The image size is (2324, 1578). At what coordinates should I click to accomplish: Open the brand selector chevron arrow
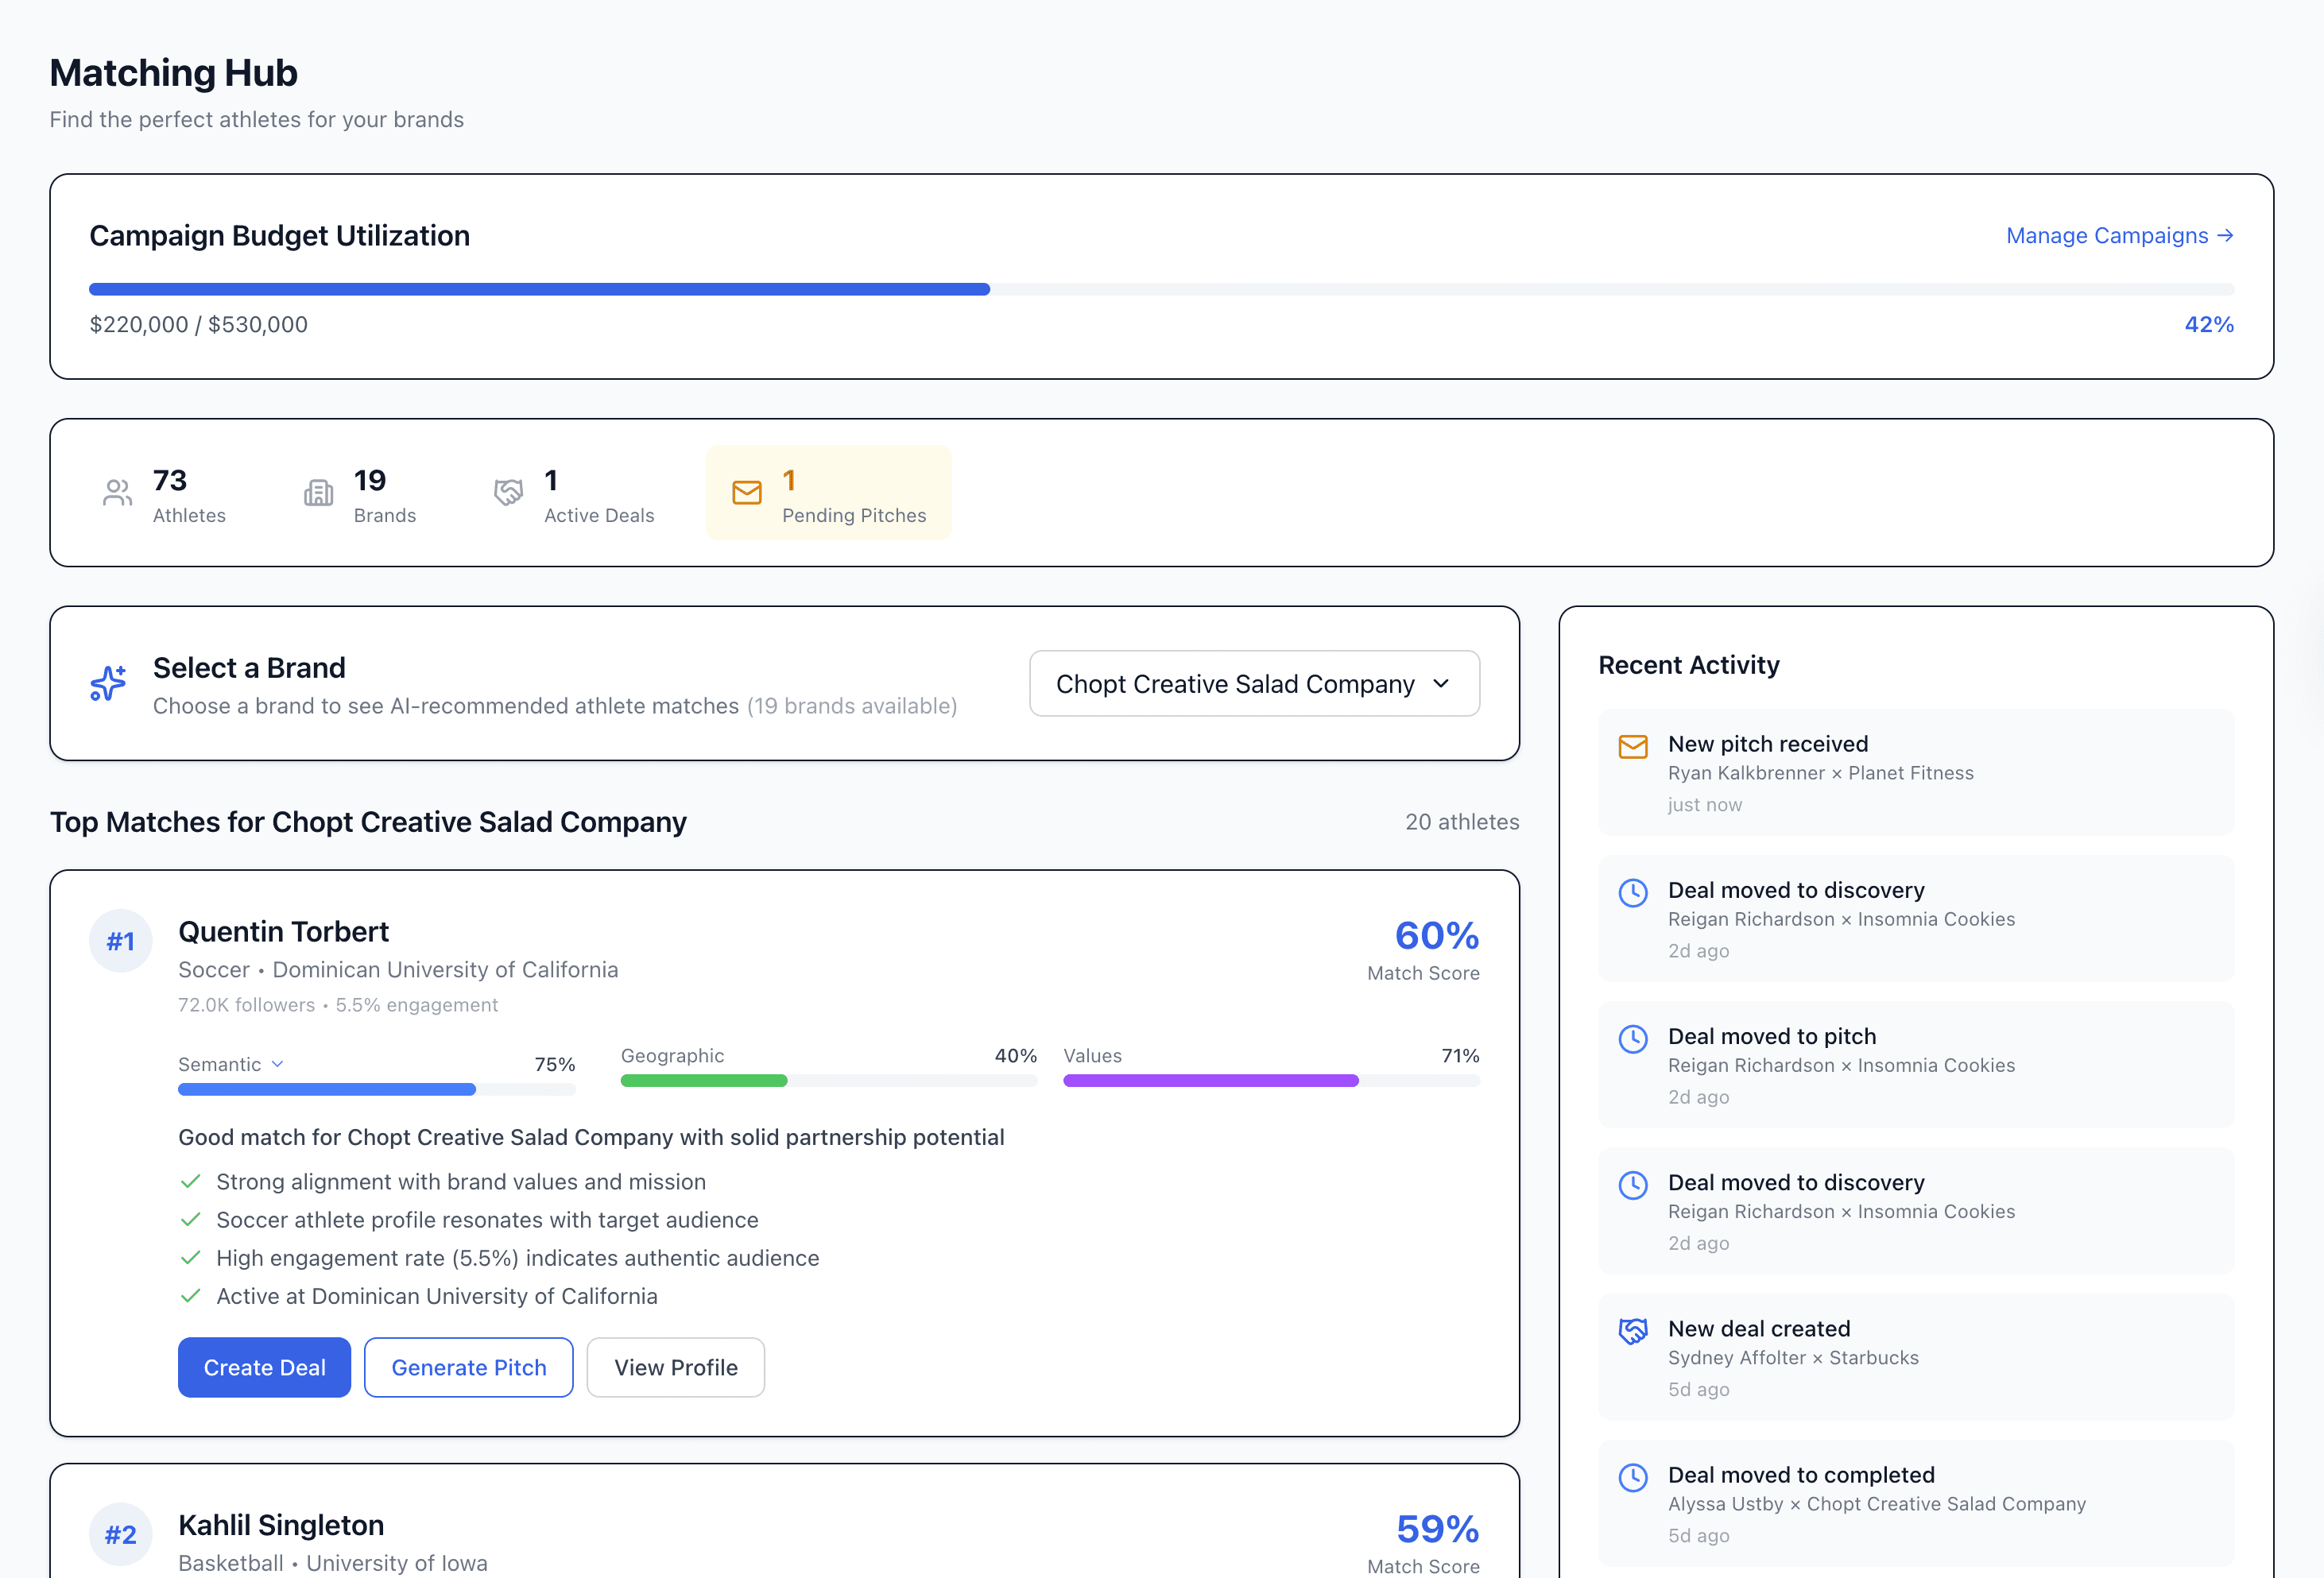coord(1441,683)
